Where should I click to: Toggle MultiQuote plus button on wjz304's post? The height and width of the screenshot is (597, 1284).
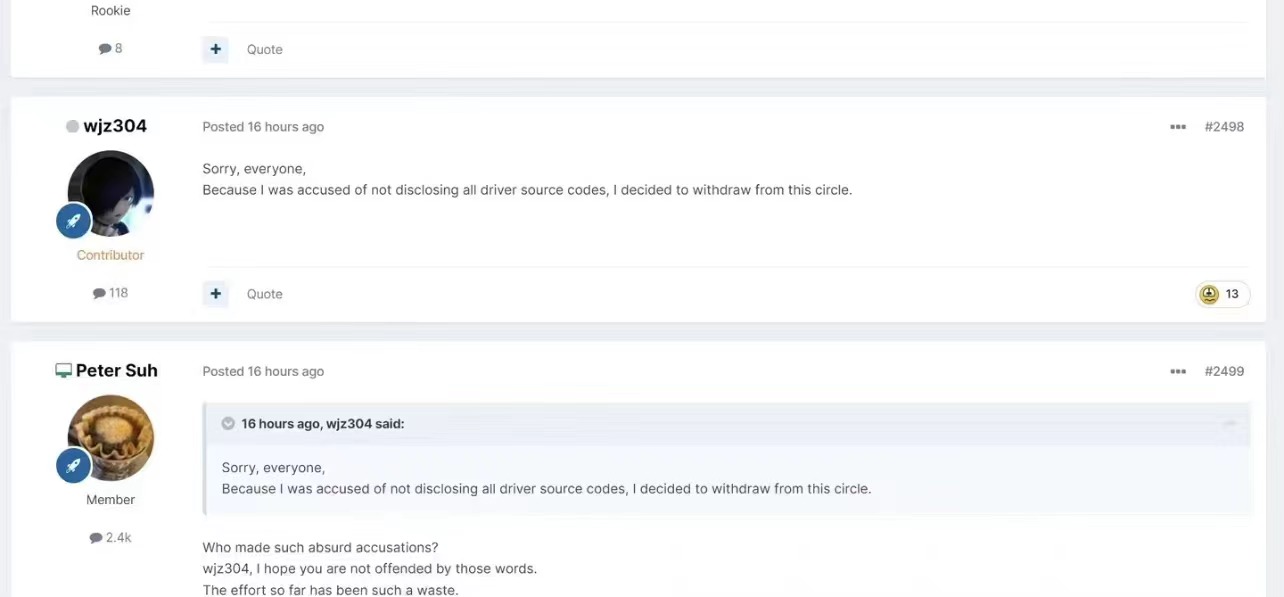tap(215, 294)
